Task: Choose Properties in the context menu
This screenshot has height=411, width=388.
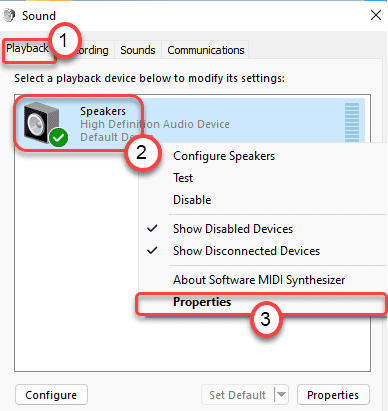Action: [202, 302]
